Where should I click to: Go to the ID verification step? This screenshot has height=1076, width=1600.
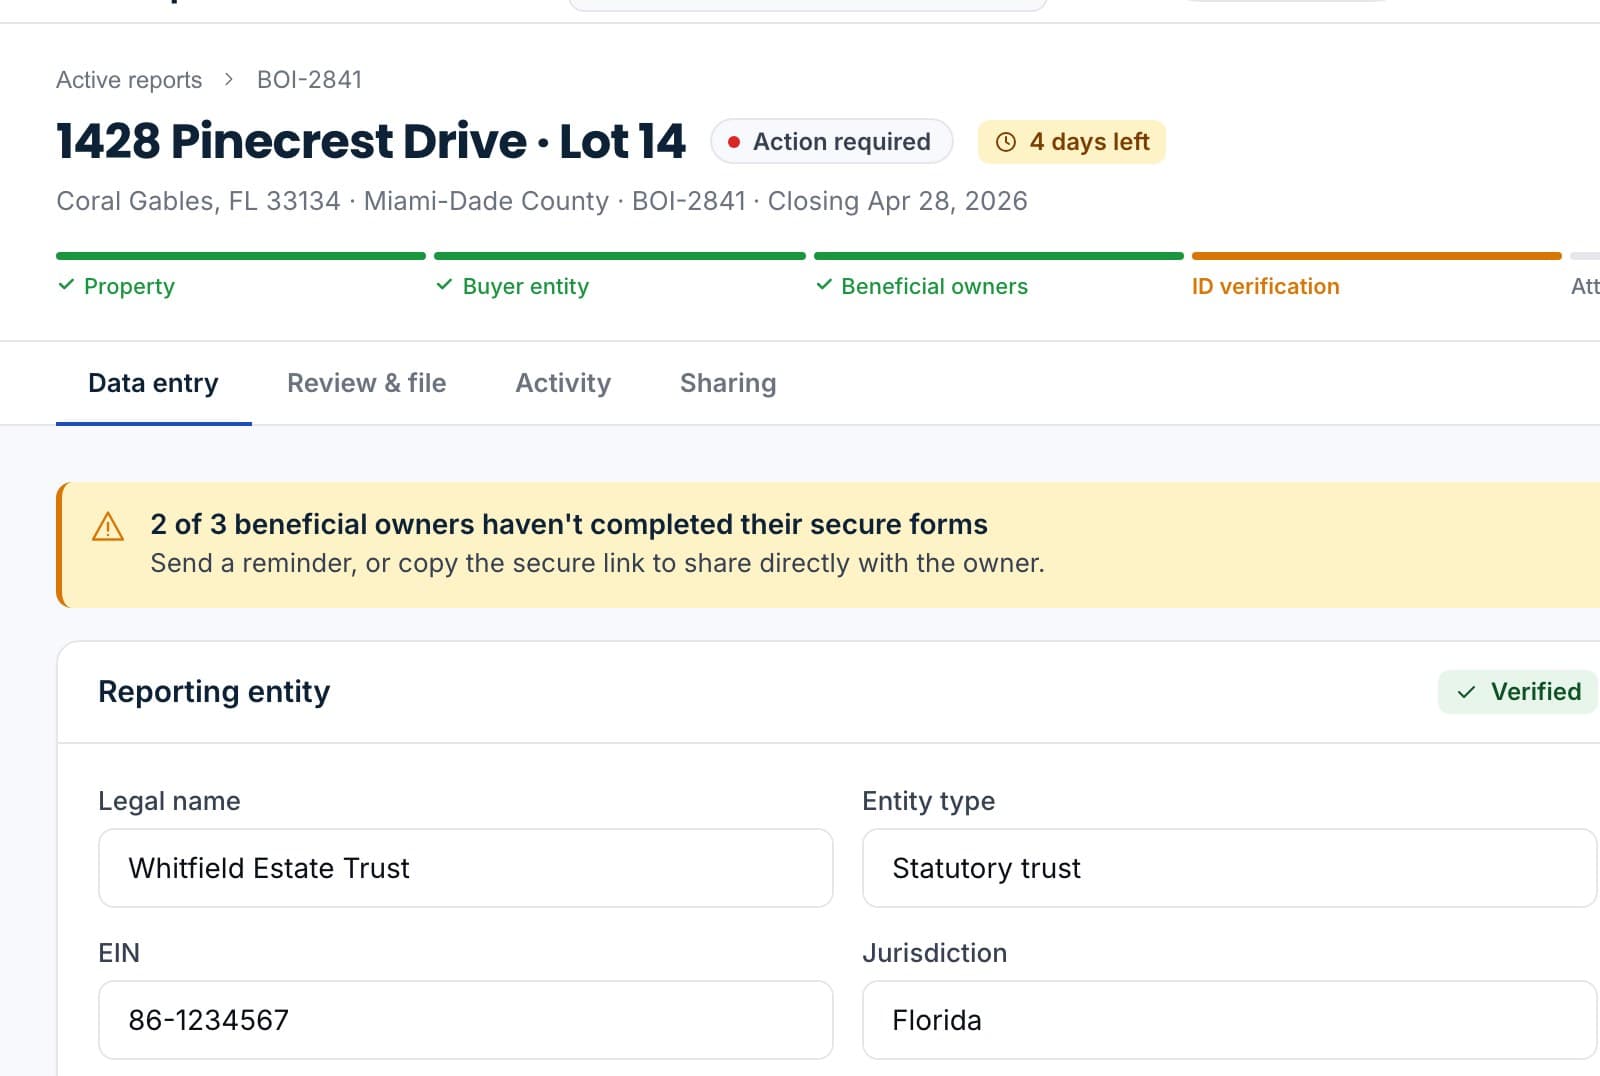1265,286
